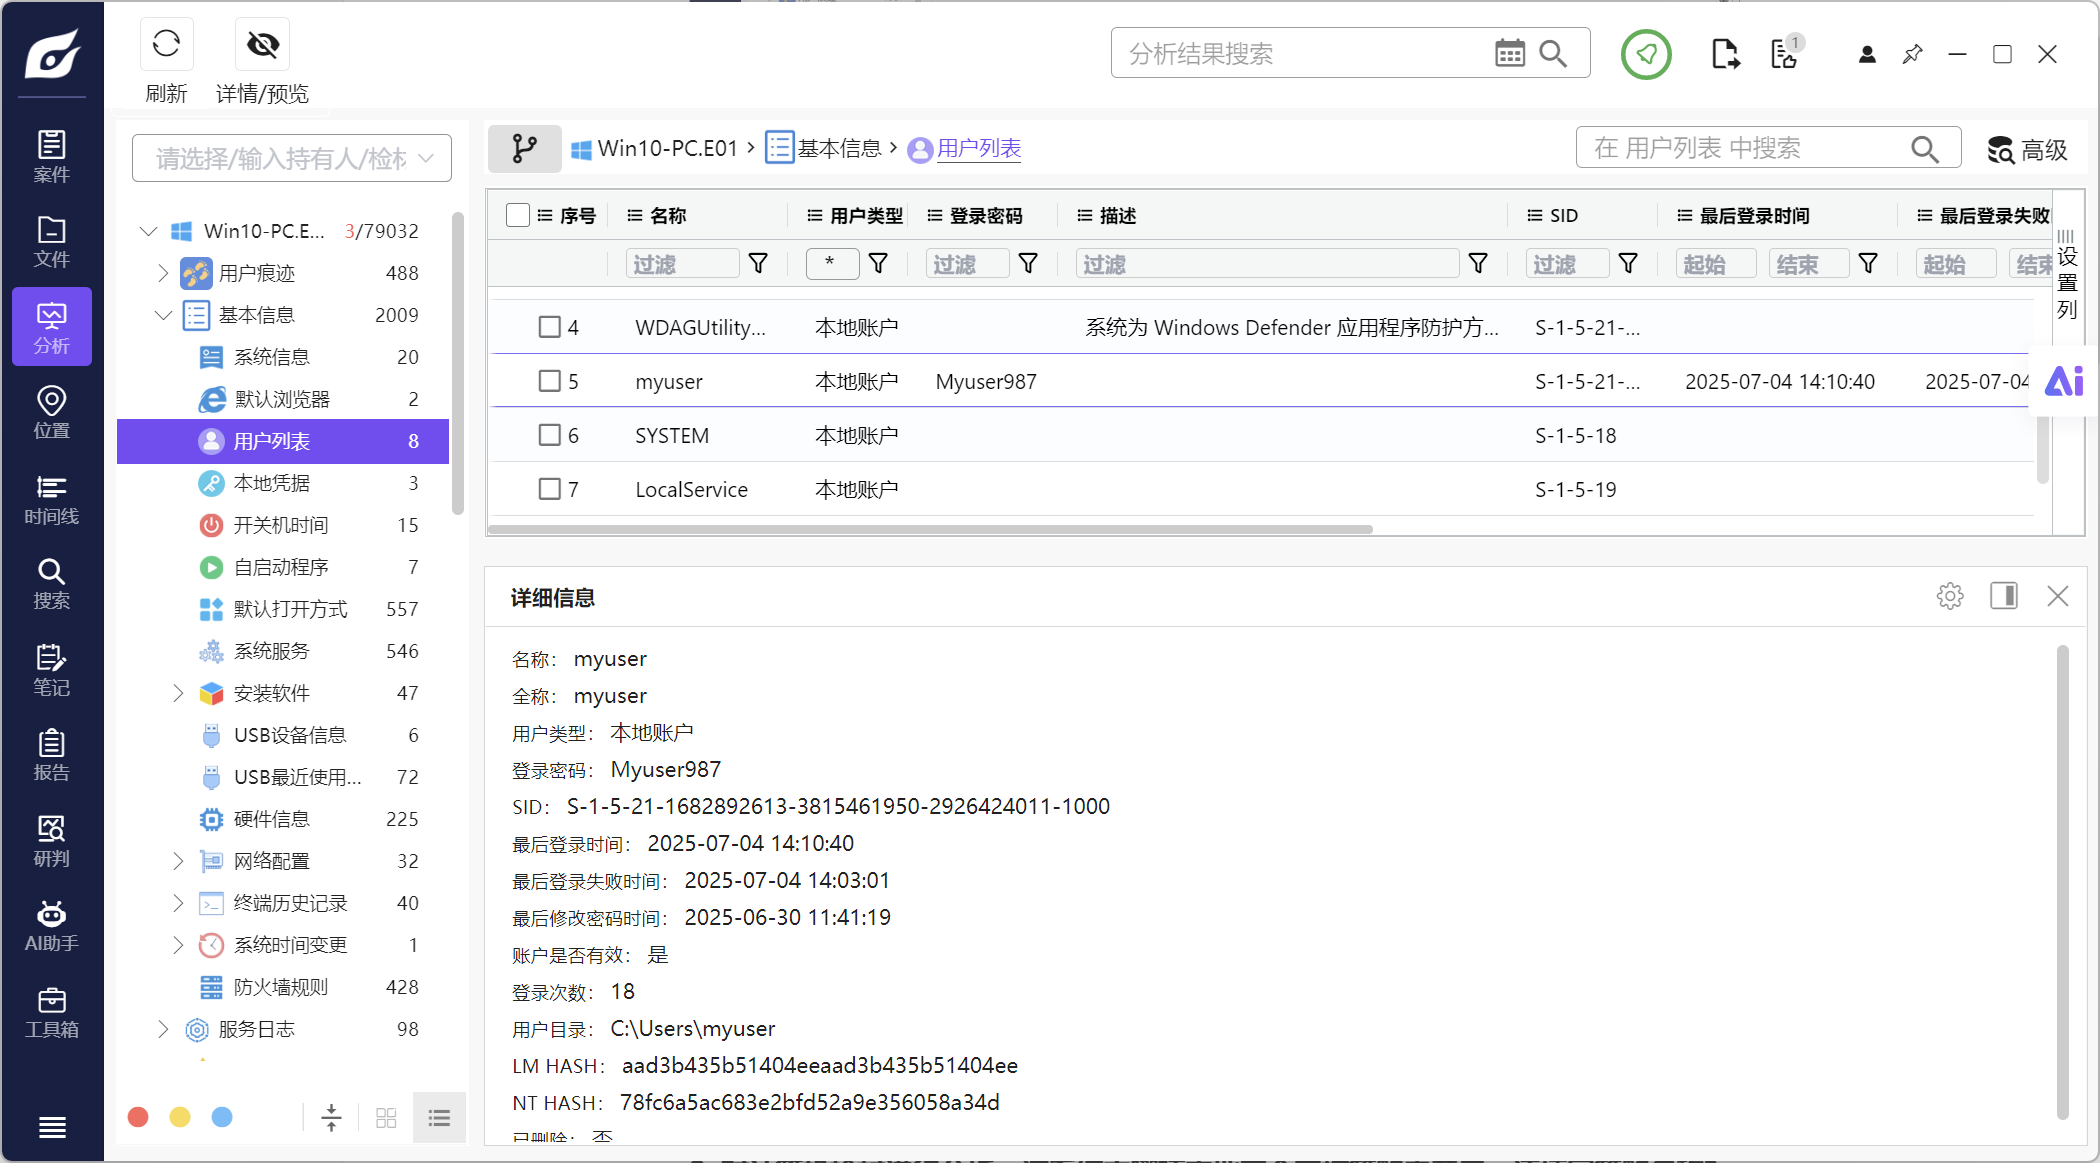
Task: Open the 工具箱 sidebar section
Action: pyautogui.click(x=52, y=1012)
